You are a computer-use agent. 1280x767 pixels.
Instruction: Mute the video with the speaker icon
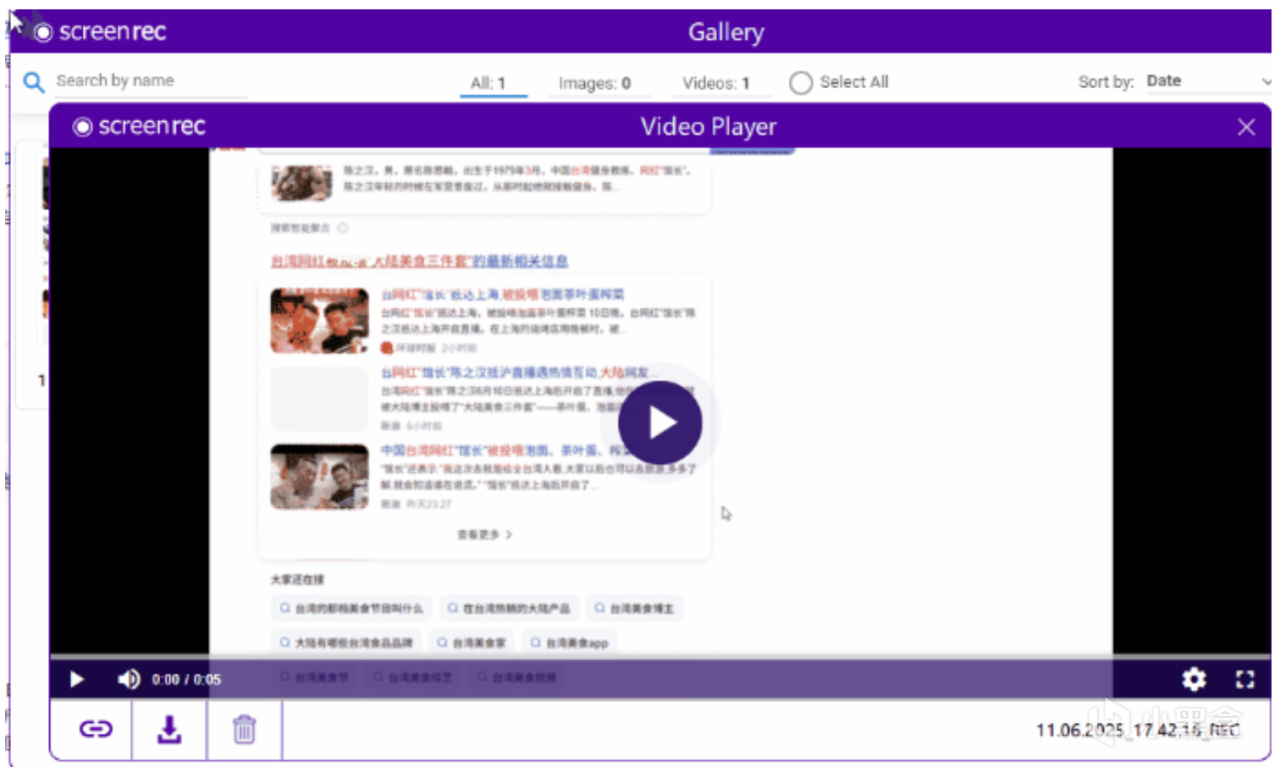[129, 680]
